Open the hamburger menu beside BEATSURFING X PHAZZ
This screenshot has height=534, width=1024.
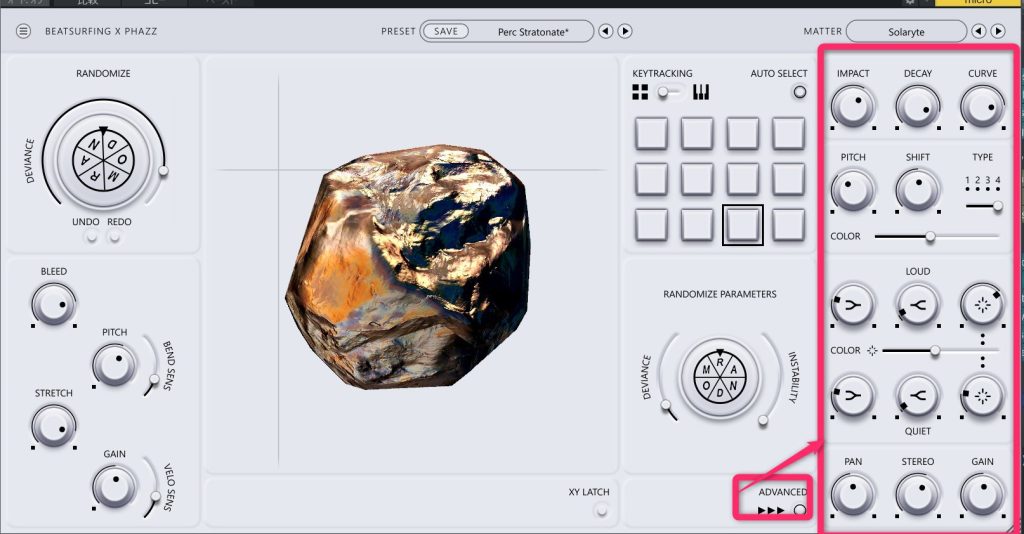pos(24,32)
